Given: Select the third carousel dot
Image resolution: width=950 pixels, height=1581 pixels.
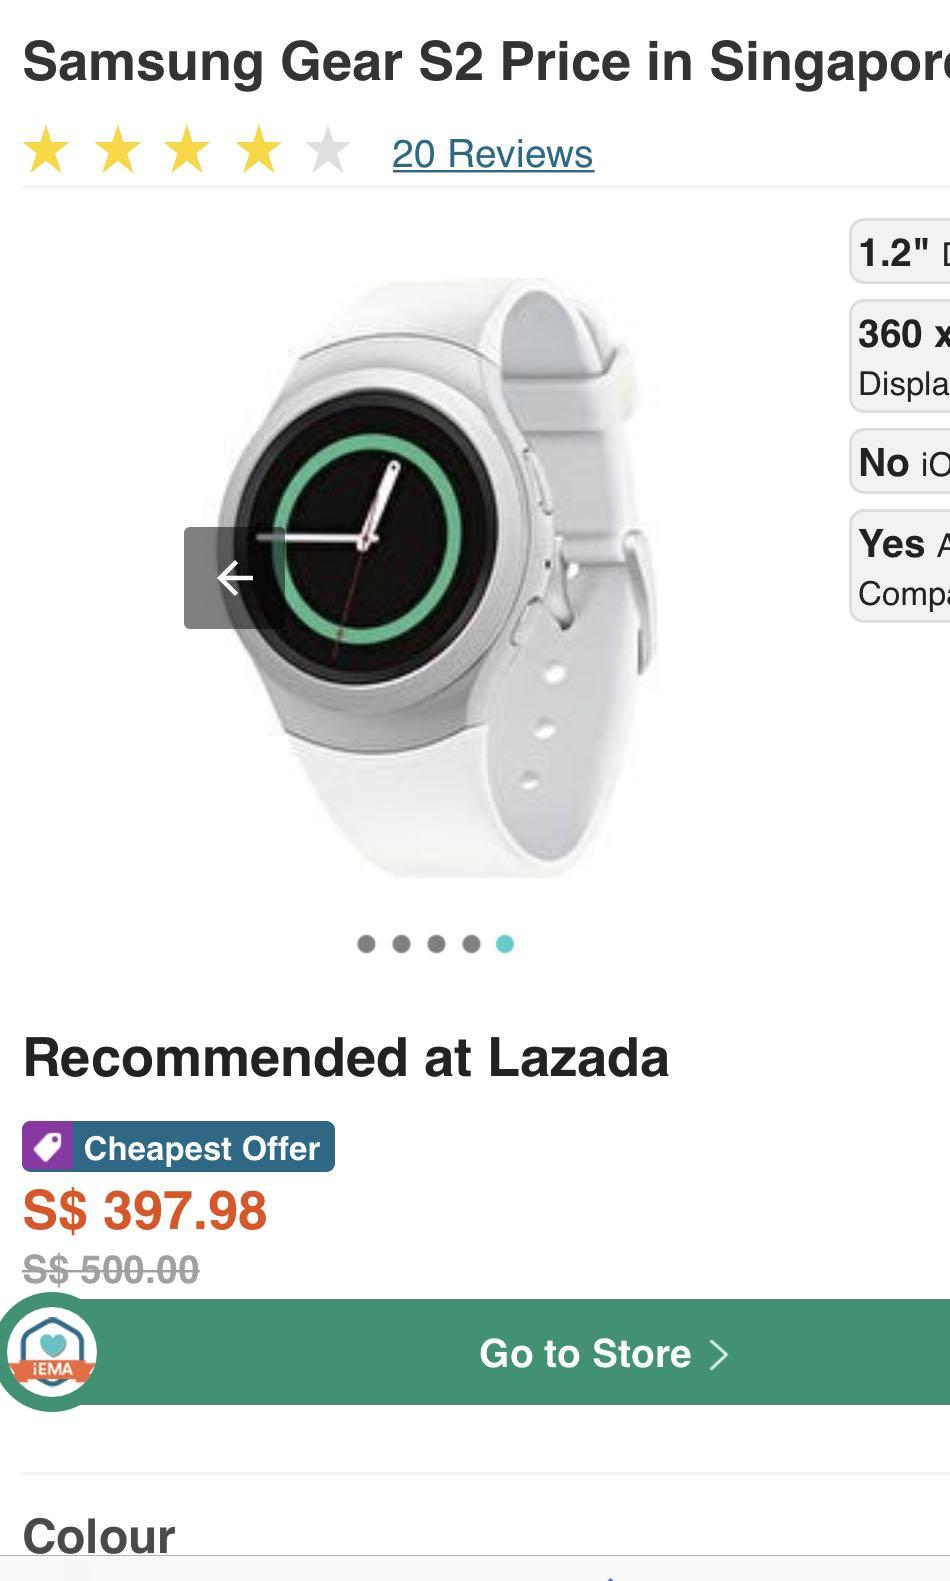Looking at the screenshot, I should 436,943.
